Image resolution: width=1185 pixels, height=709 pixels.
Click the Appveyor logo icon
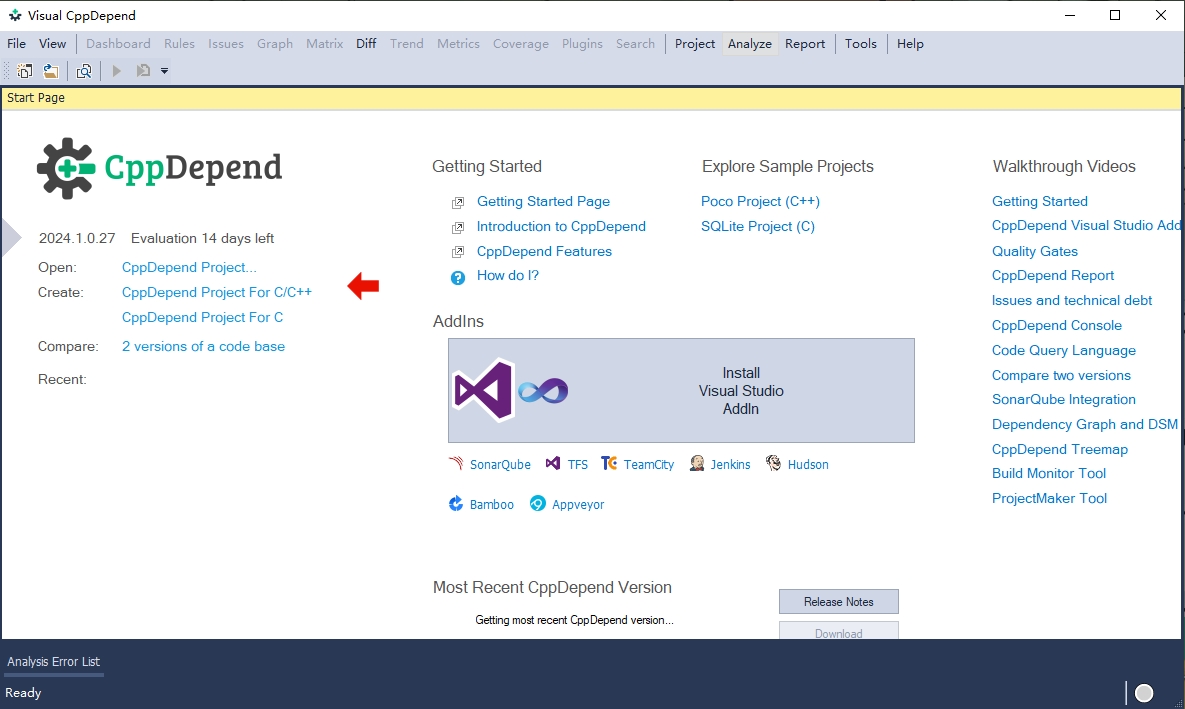(x=538, y=504)
